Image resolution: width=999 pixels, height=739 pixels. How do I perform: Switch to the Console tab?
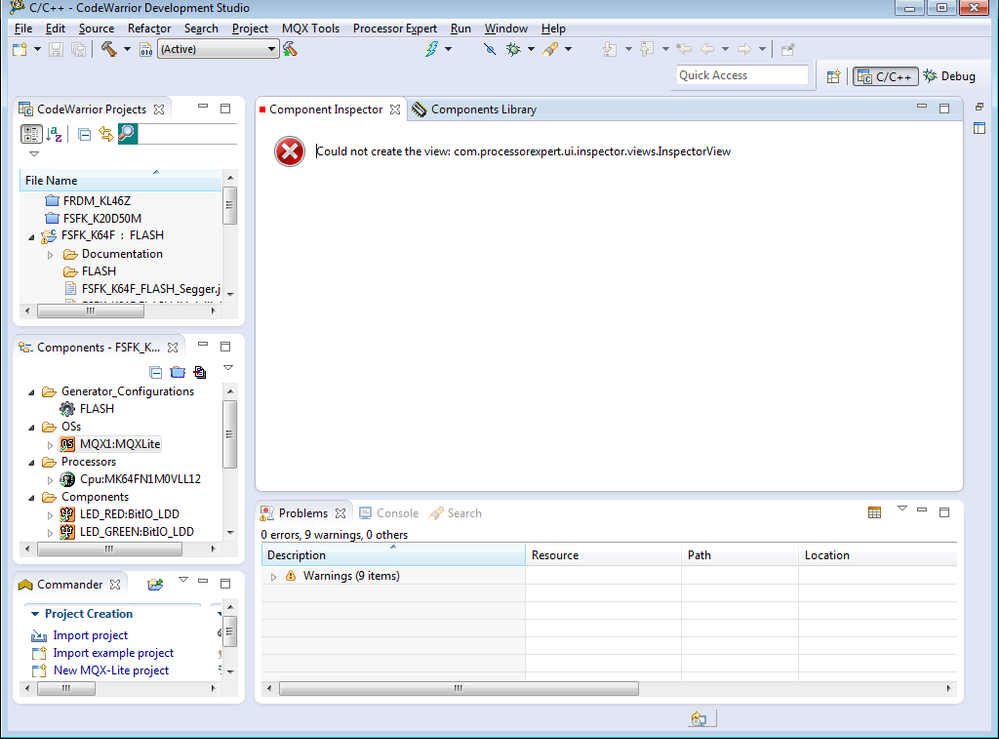pyautogui.click(x=389, y=513)
